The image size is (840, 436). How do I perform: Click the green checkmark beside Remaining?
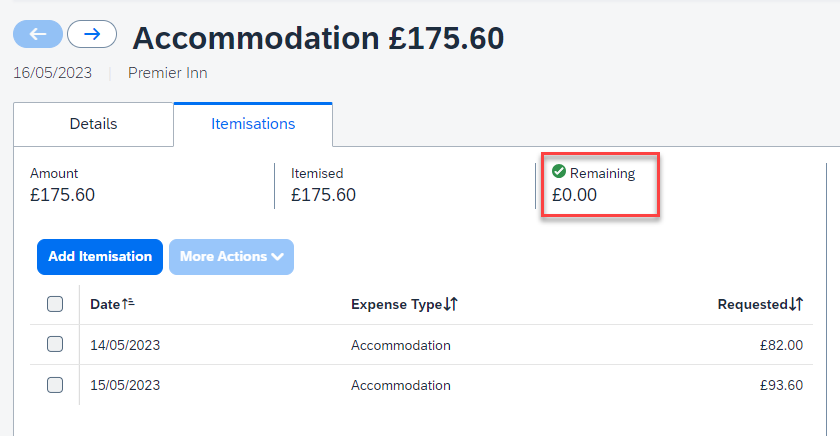click(x=559, y=172)
